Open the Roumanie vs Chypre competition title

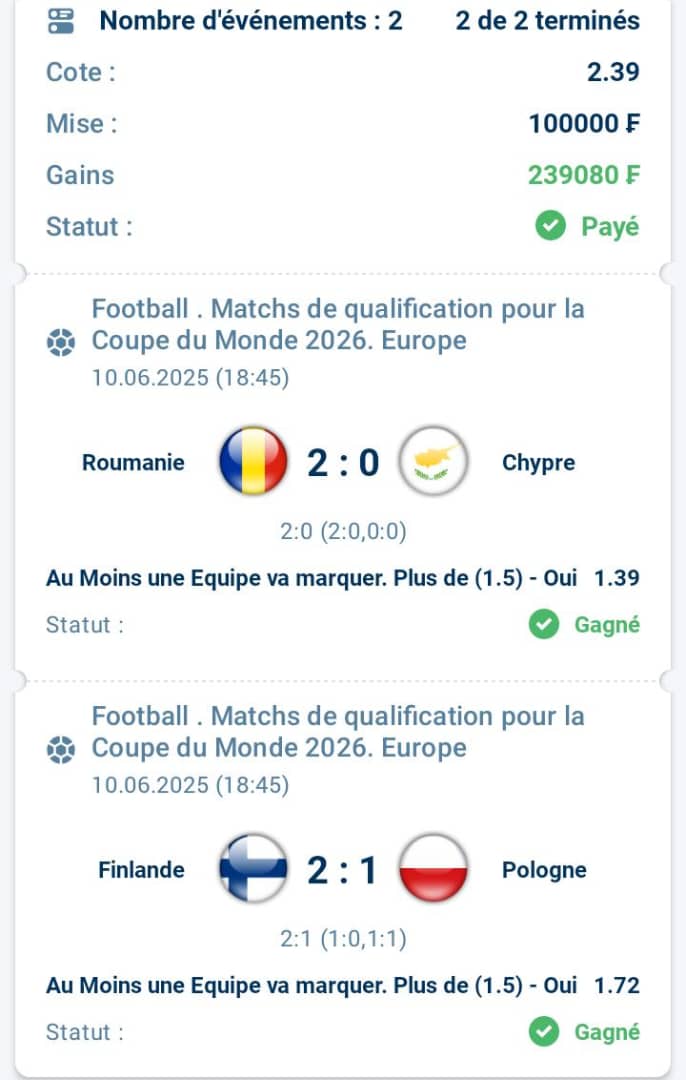click(x=337, y=324)
